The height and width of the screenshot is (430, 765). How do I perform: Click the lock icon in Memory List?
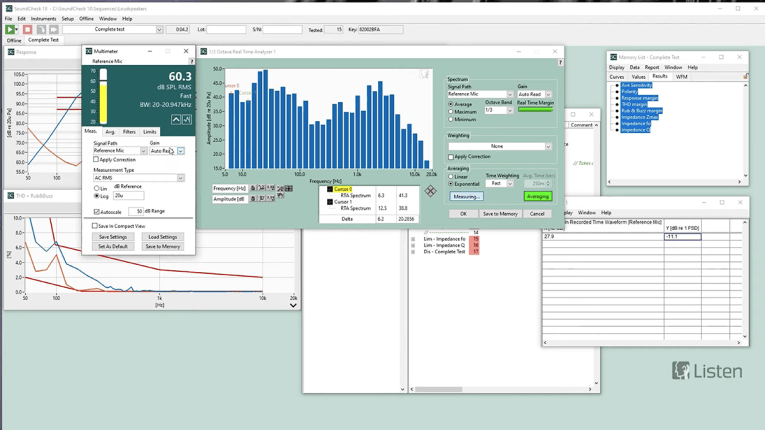(745, 76)
